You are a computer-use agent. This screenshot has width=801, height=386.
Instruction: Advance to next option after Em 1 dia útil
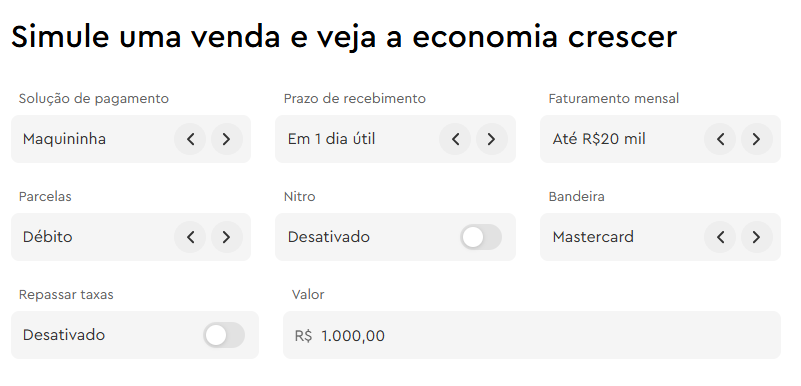(x=492, y=139)
